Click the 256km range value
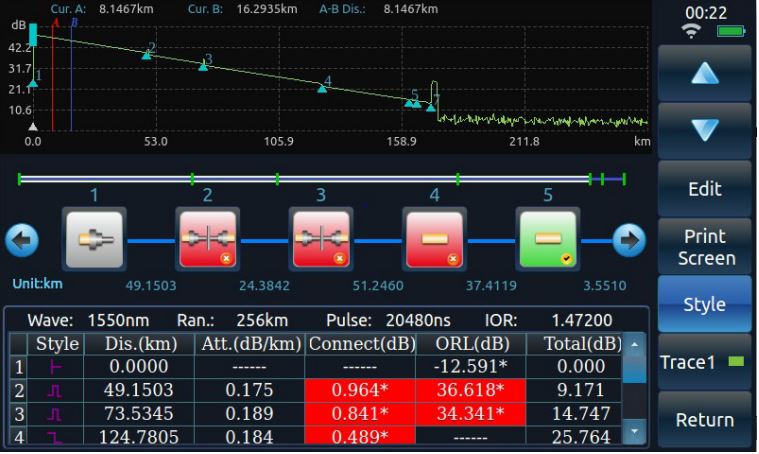This screenshot has height=454, width=759. click(262, 320)
